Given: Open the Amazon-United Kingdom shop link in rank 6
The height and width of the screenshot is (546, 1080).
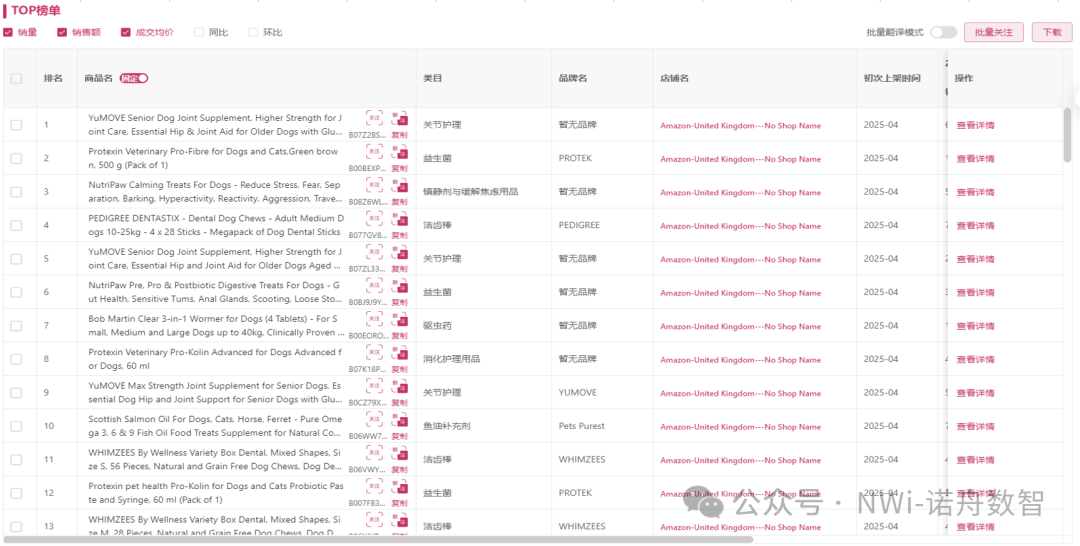Looking at the screenshot, I should click(x=740, y=293).
